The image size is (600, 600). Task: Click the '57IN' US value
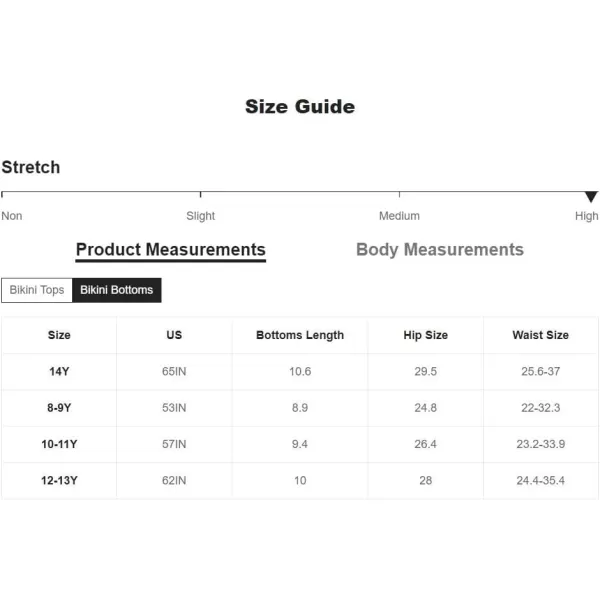click(x=174, y=444)
